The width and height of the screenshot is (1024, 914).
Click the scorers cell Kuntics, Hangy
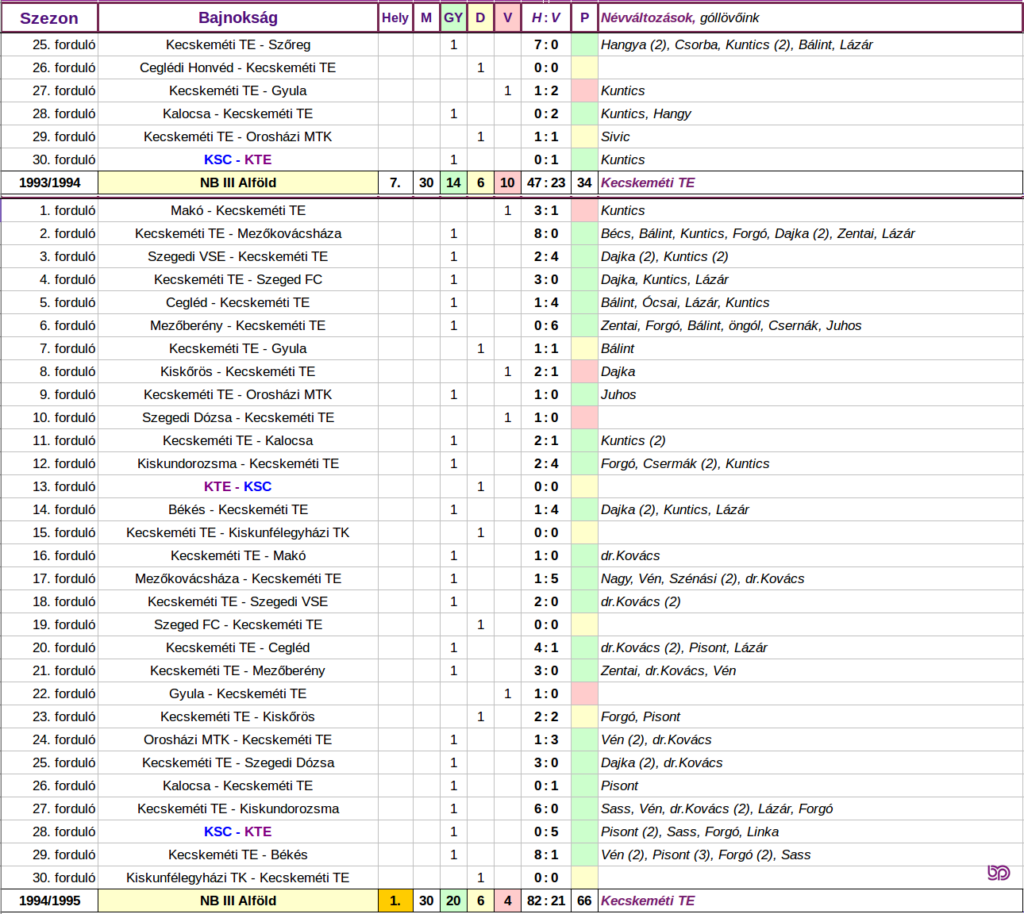tap(810, 114)
